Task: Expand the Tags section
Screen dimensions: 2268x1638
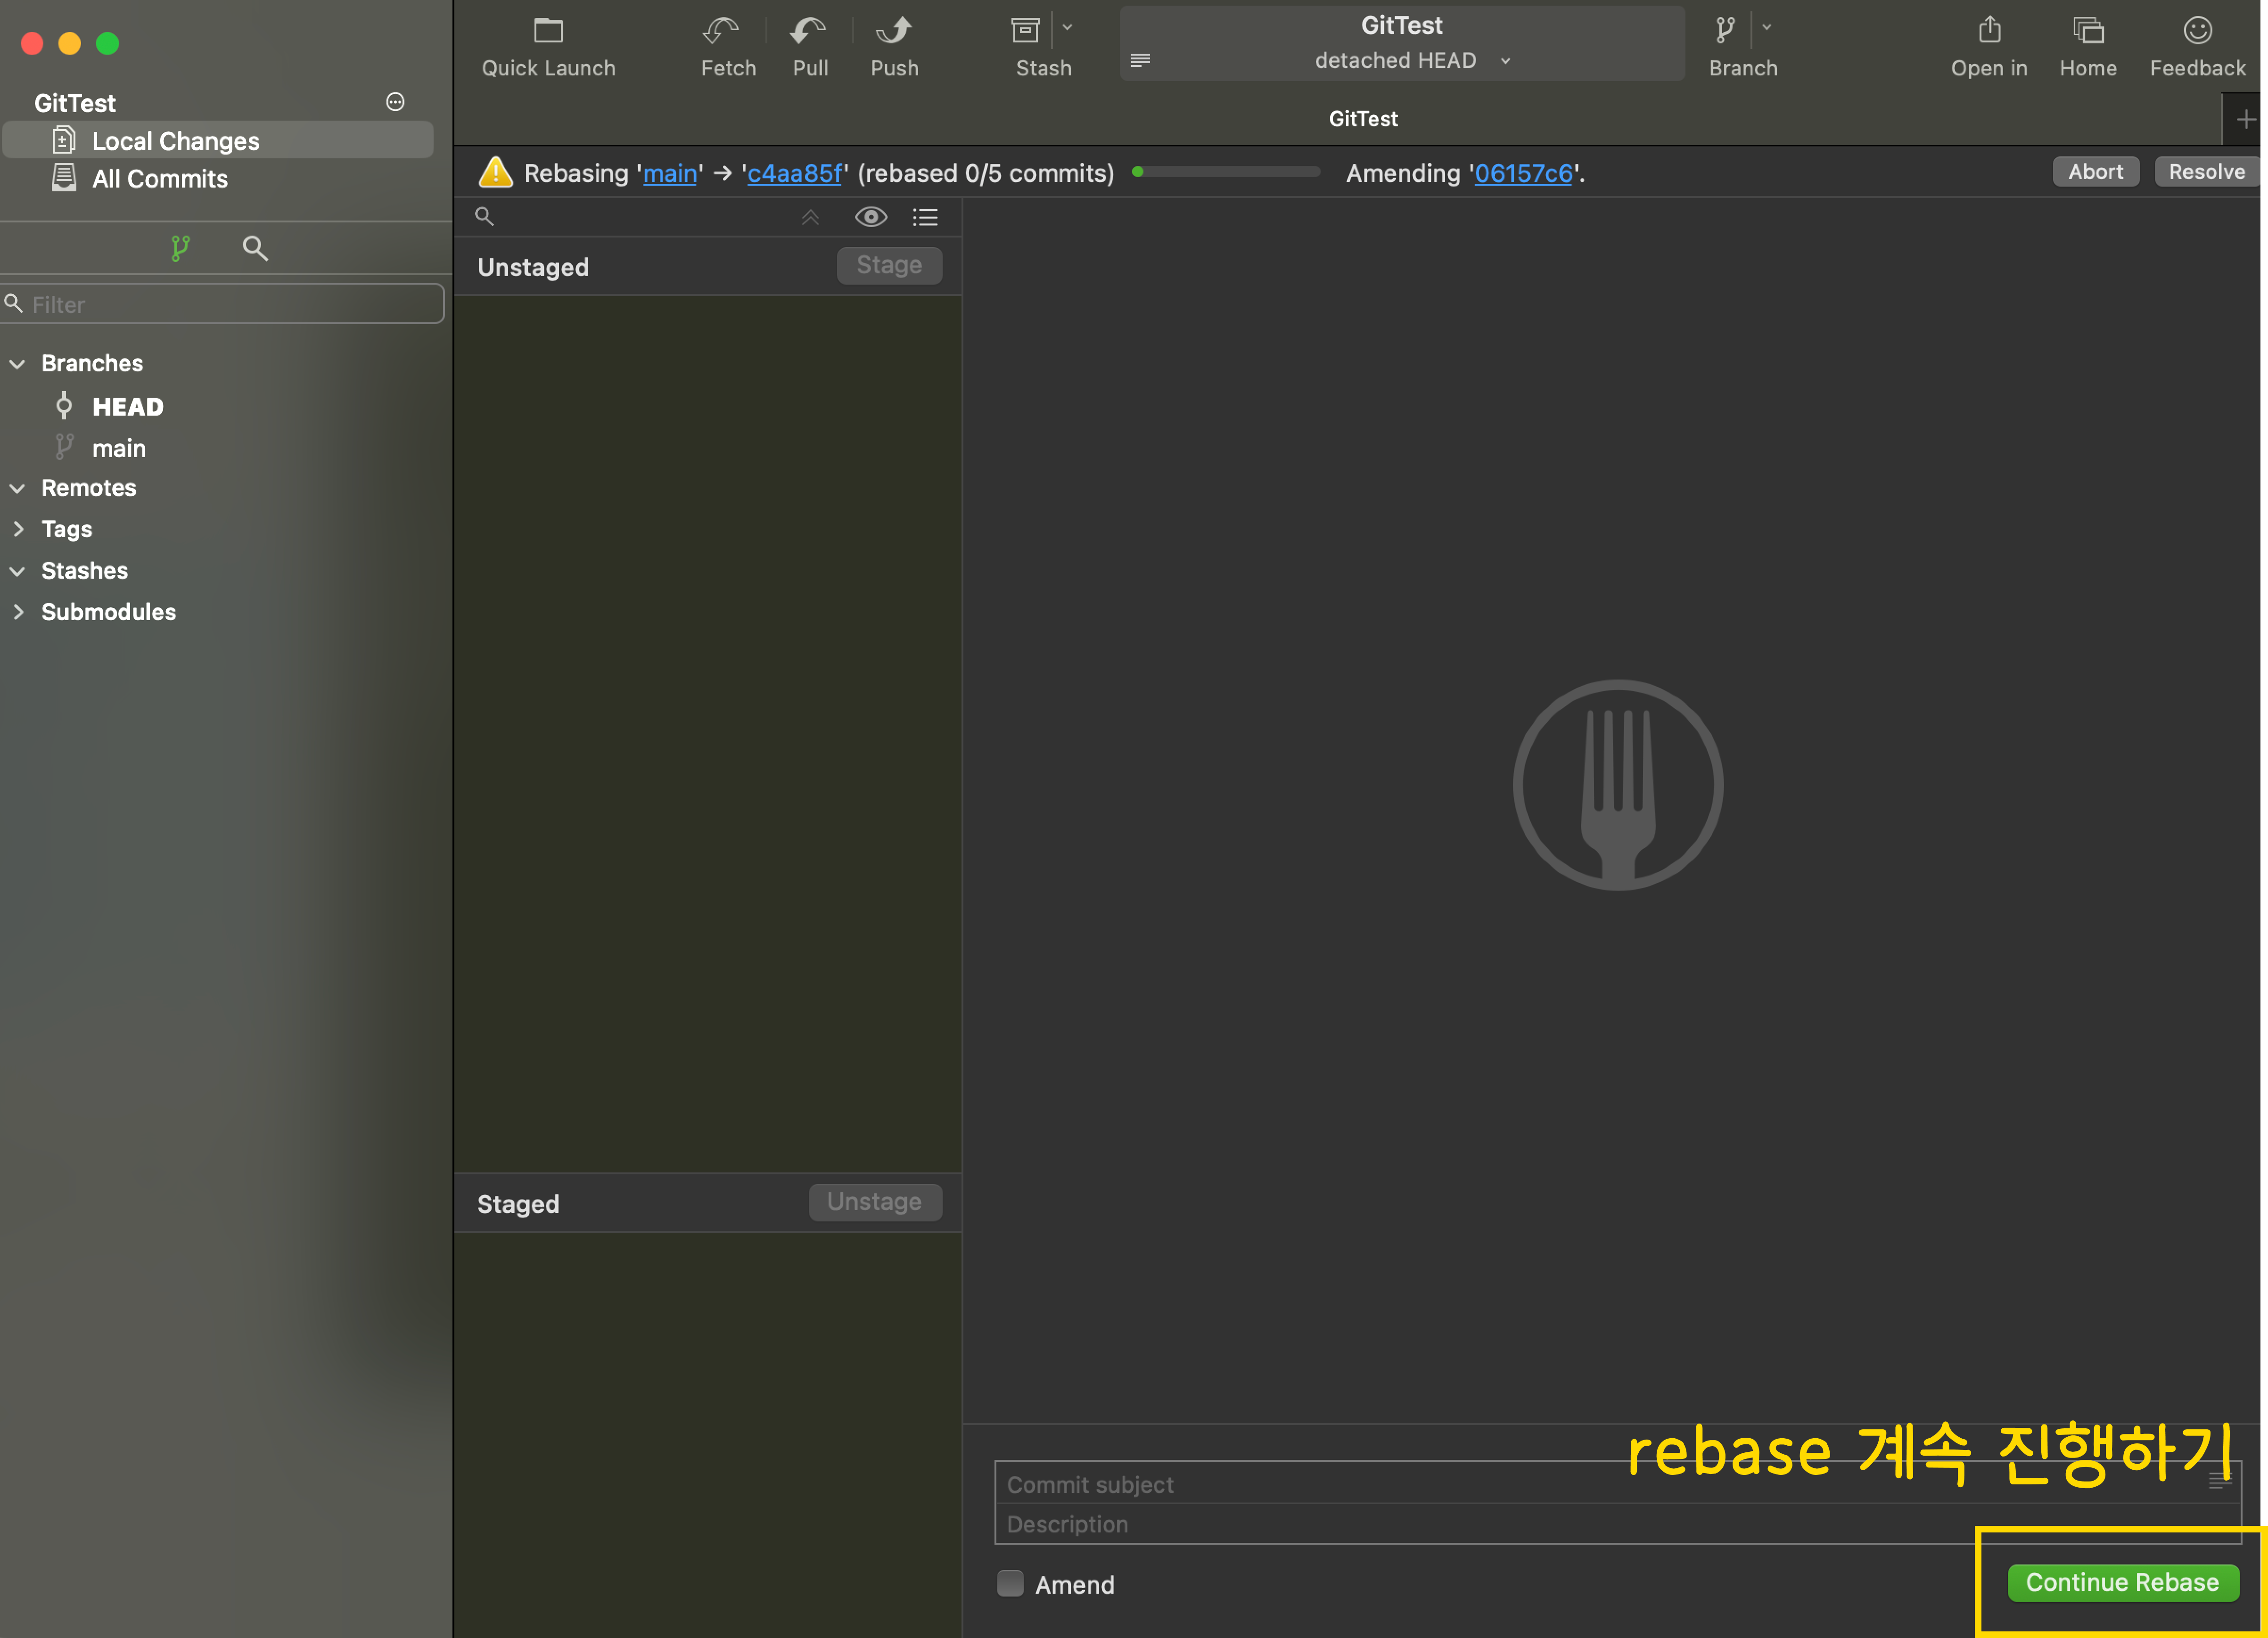Action: point(18,529)
